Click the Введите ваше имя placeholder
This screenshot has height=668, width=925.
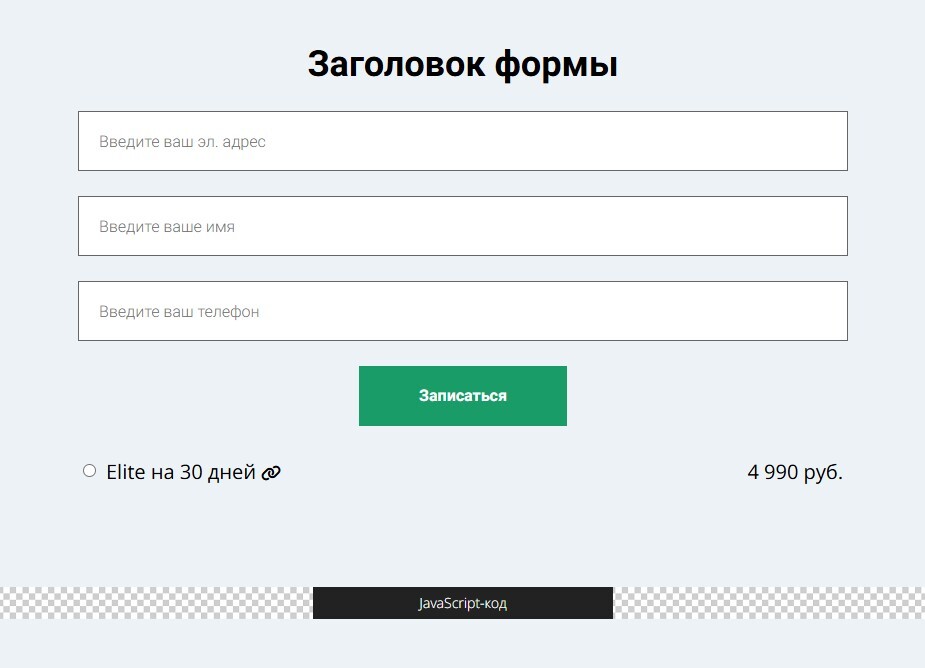(x=167, y=227)
